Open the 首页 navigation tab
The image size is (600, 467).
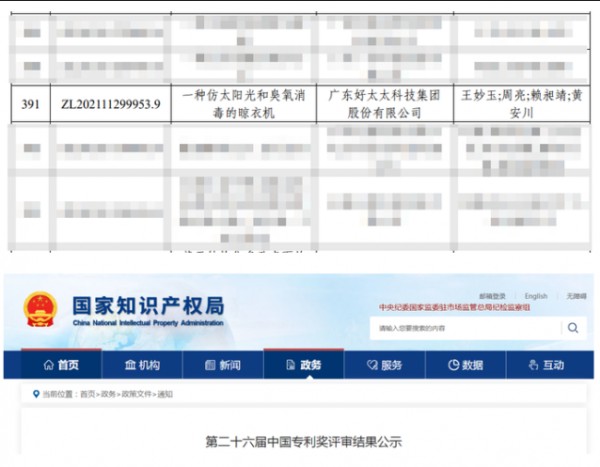coord(61,365)
